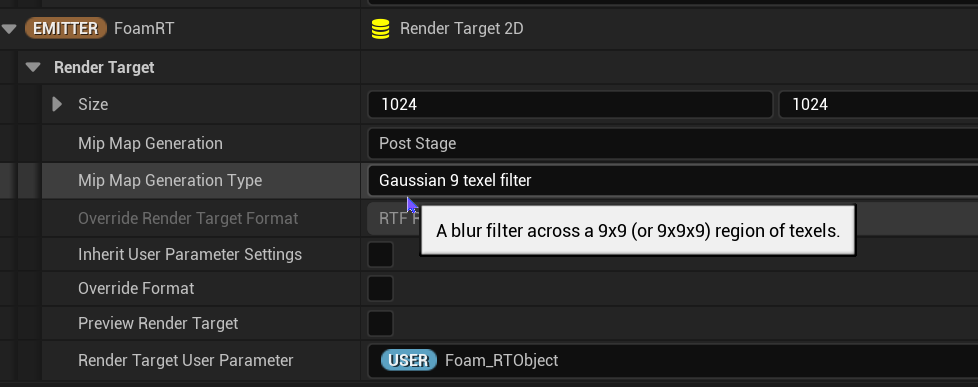Click the USER badge on Foam_RTObject
Screen dimensions: 978x387
[x=409, y=360]
